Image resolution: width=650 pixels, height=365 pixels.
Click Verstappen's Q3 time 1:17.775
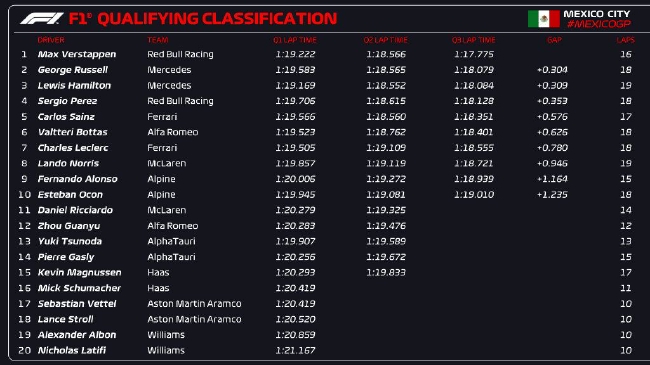click(x=474, y=54)
